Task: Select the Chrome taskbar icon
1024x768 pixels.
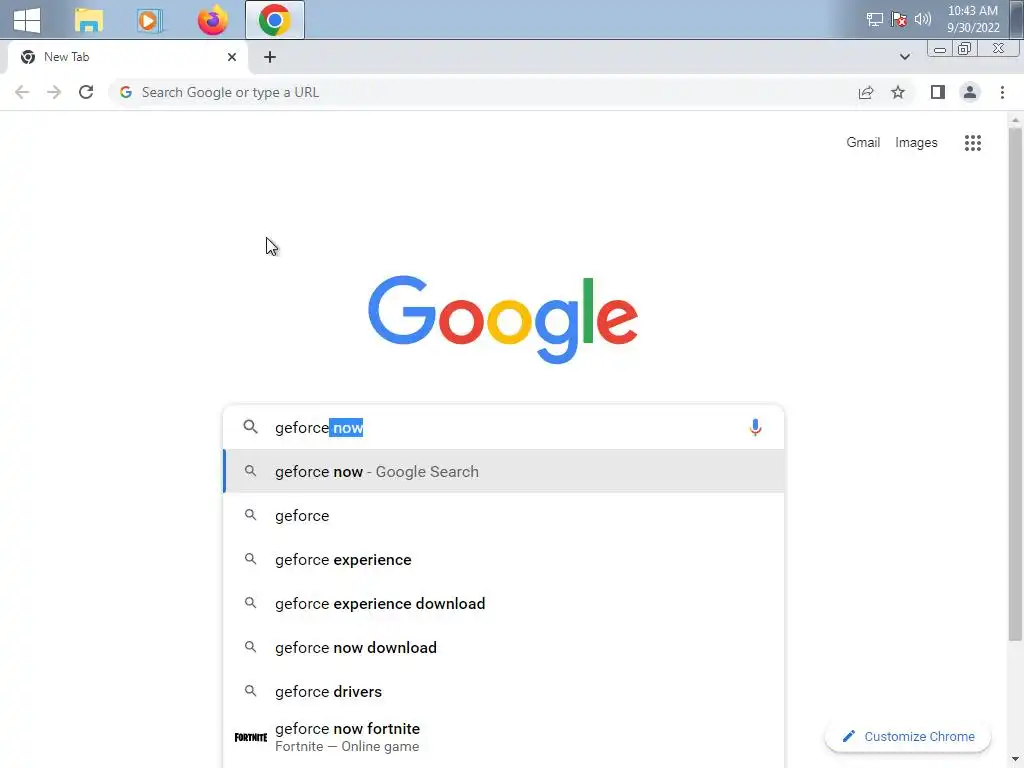Action: [x=274, y=20]
